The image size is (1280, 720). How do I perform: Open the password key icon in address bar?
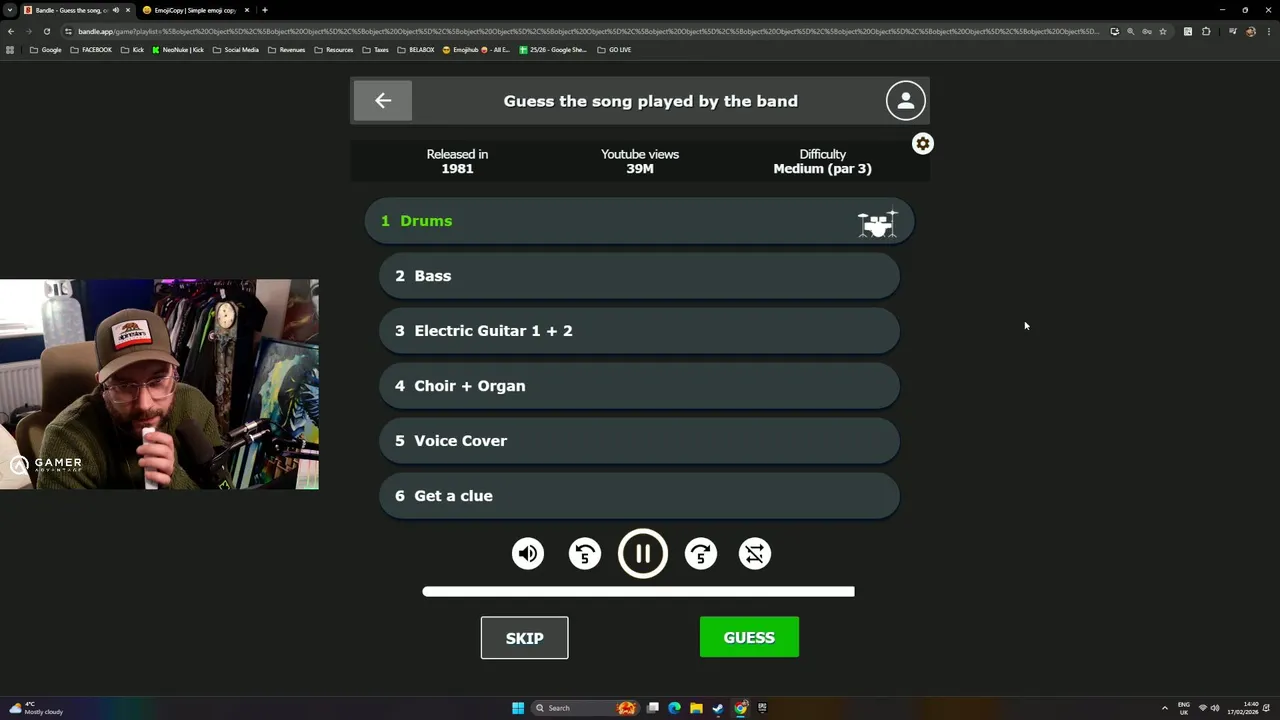1146,31
